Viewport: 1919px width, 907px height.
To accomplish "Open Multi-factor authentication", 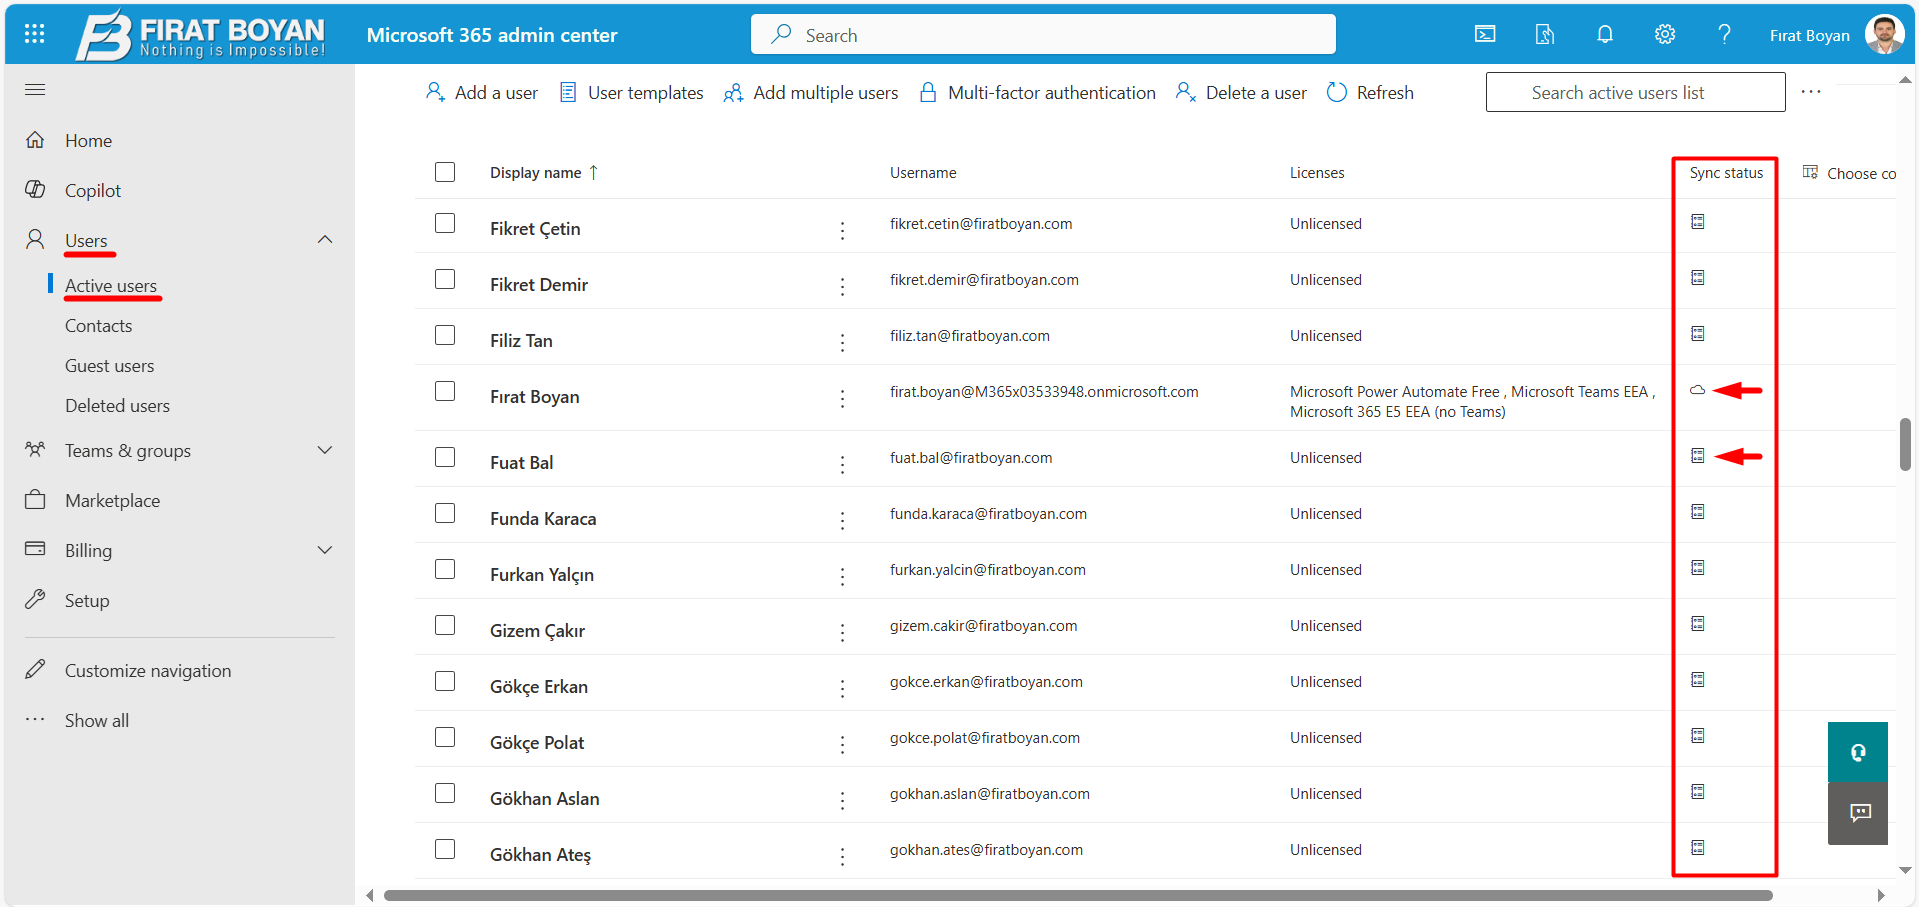I will pyautogui.click(x=1037, y=93).
